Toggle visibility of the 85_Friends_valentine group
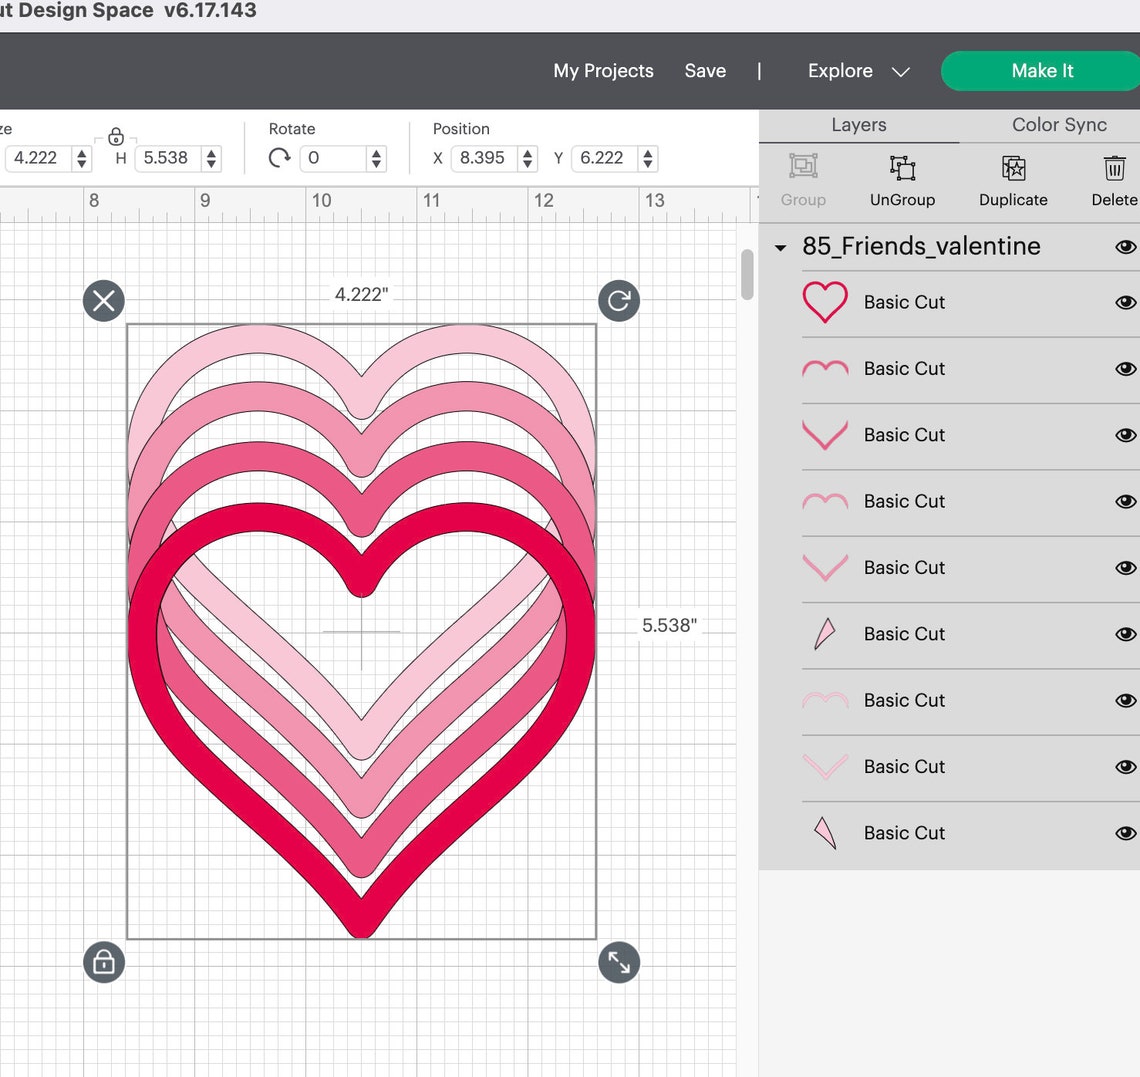 point(1125,247)
